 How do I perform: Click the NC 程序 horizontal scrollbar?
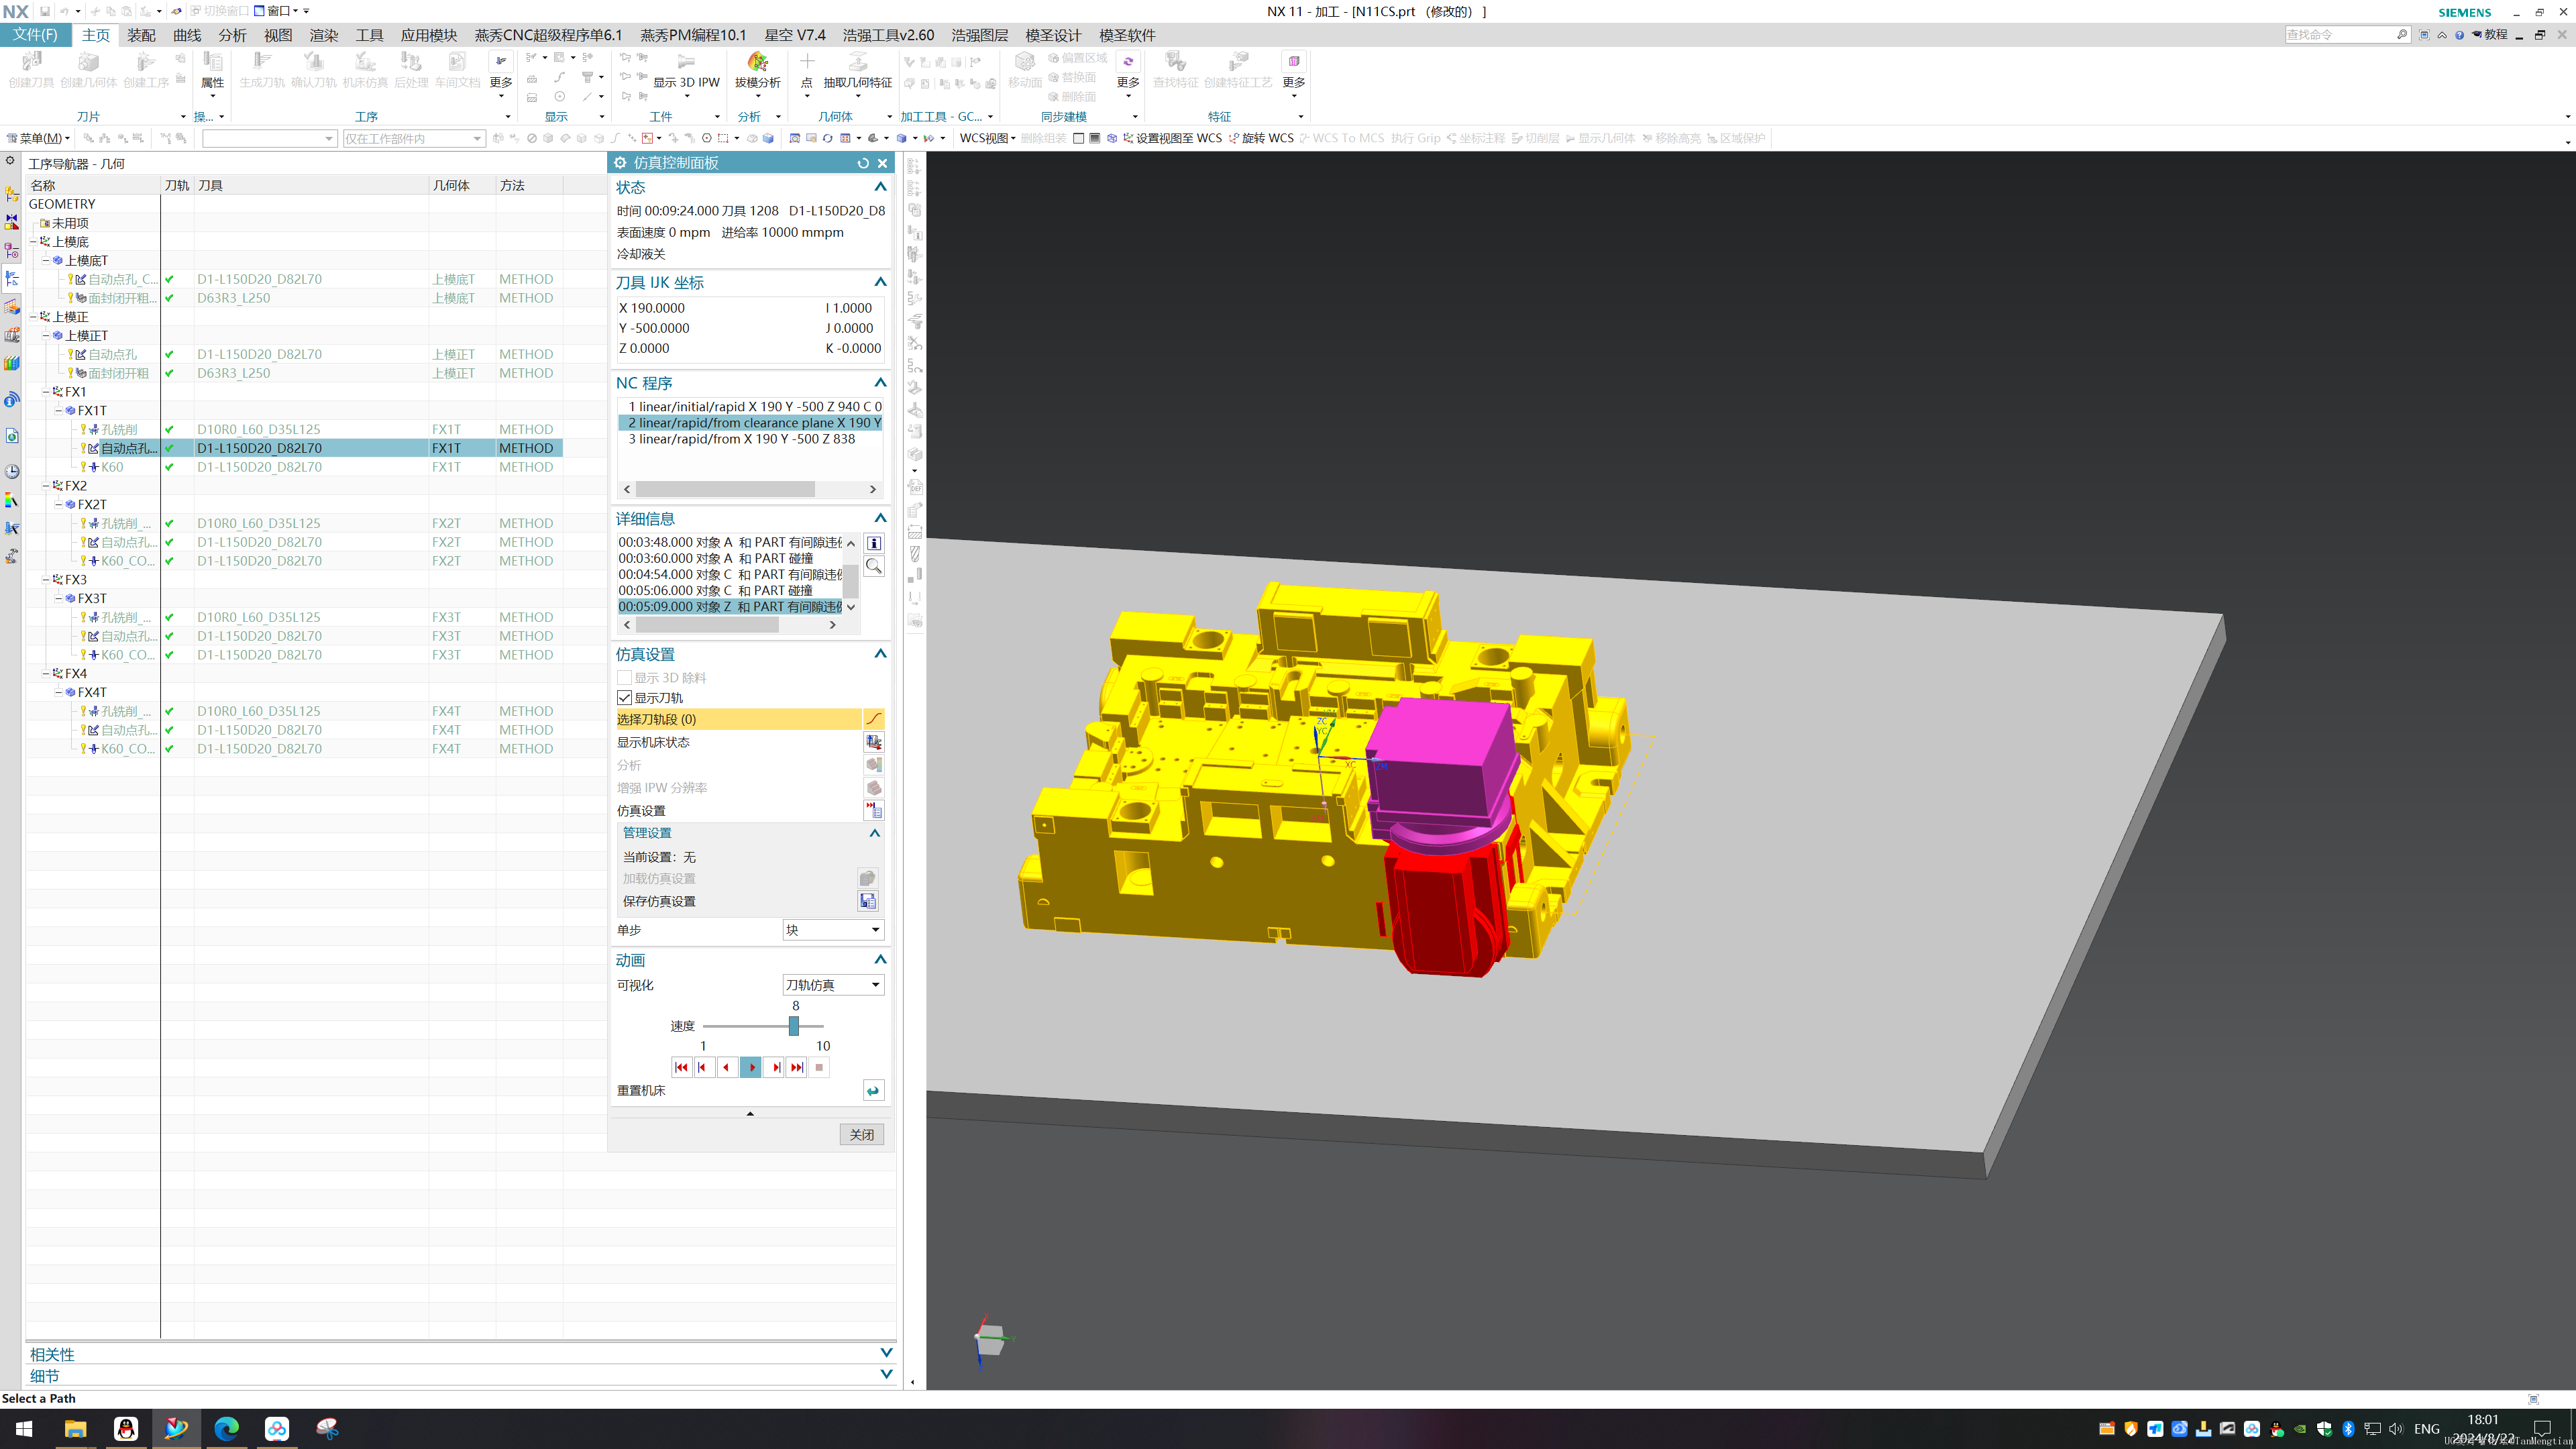pyautogui.click(x=725, y=489)
